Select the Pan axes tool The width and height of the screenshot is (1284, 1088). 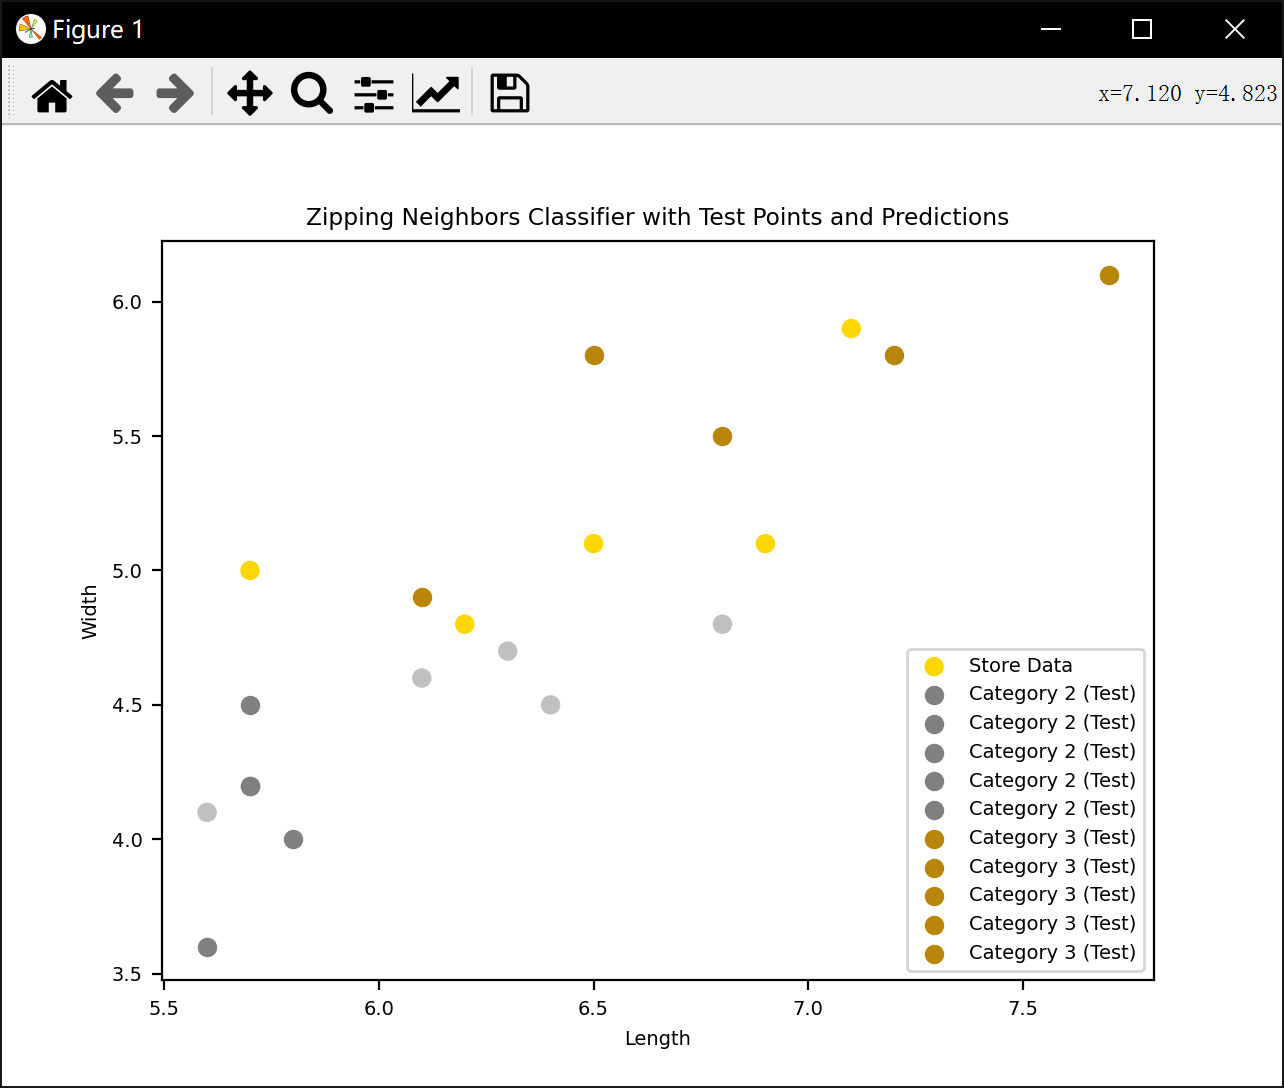pos(250,94)
